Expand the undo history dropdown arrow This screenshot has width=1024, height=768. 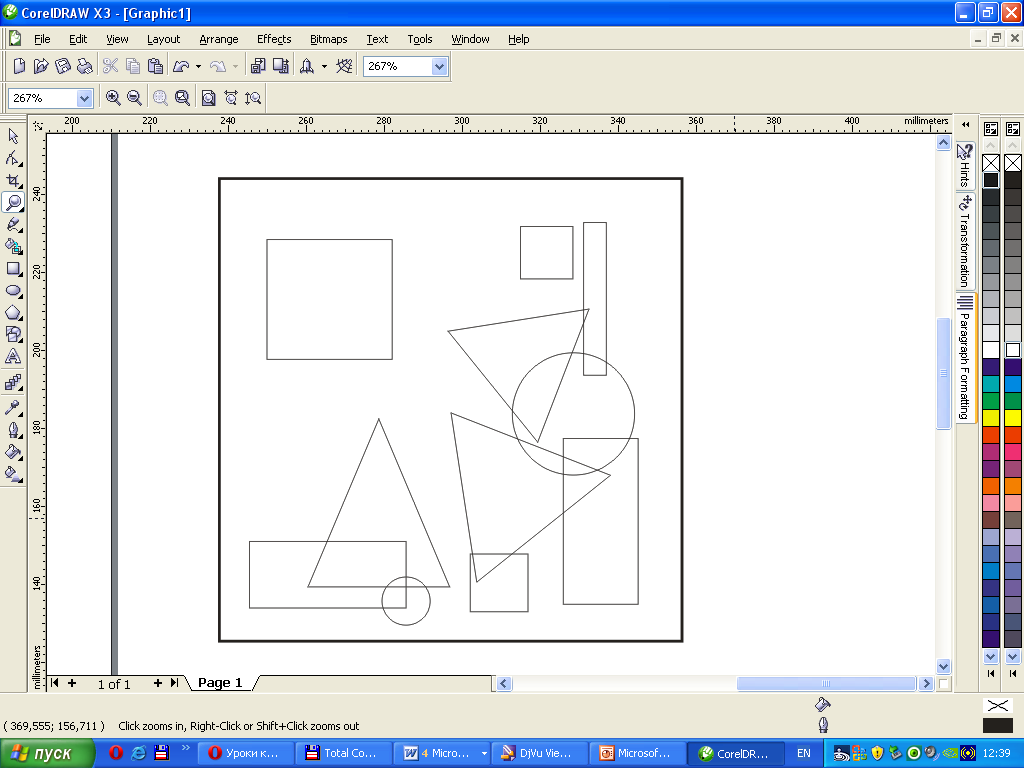[x=198, y=66]
